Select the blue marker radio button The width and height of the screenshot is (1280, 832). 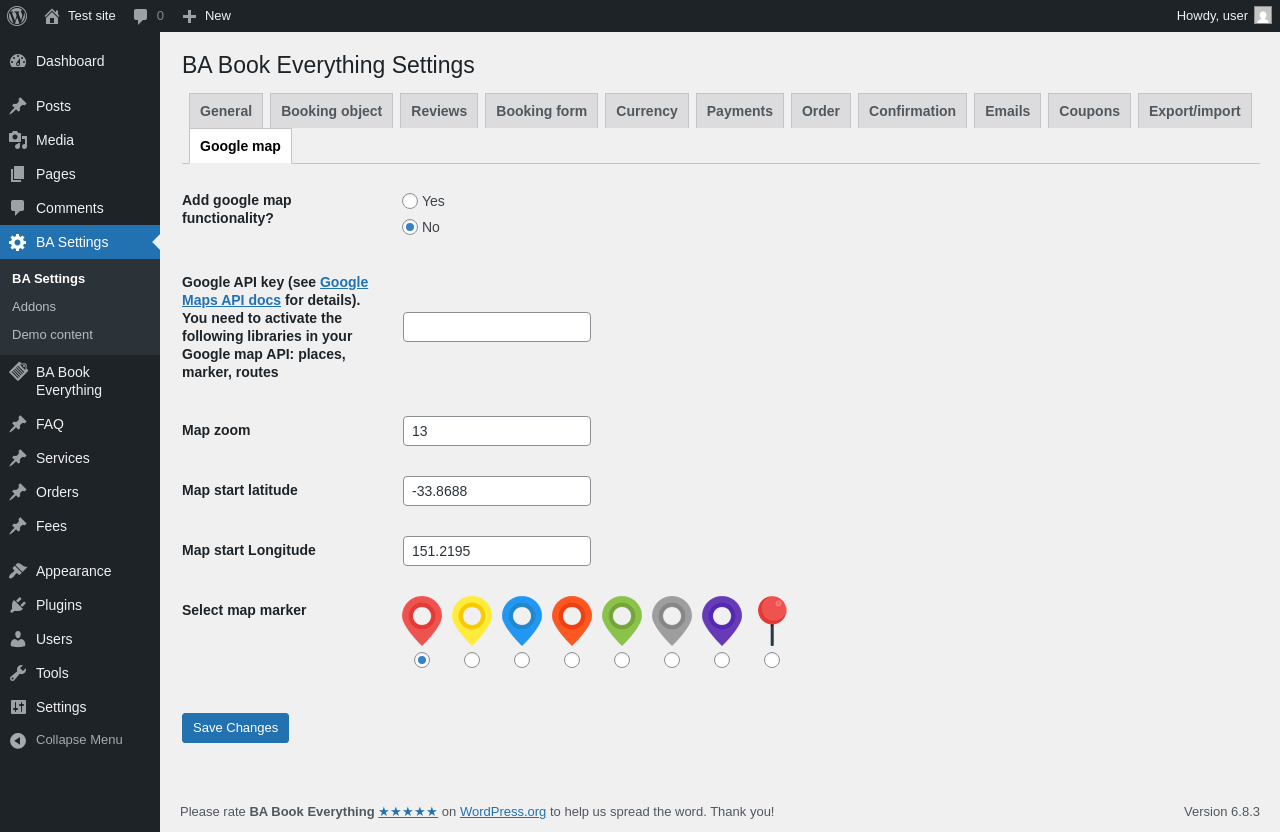click(522, 660)
